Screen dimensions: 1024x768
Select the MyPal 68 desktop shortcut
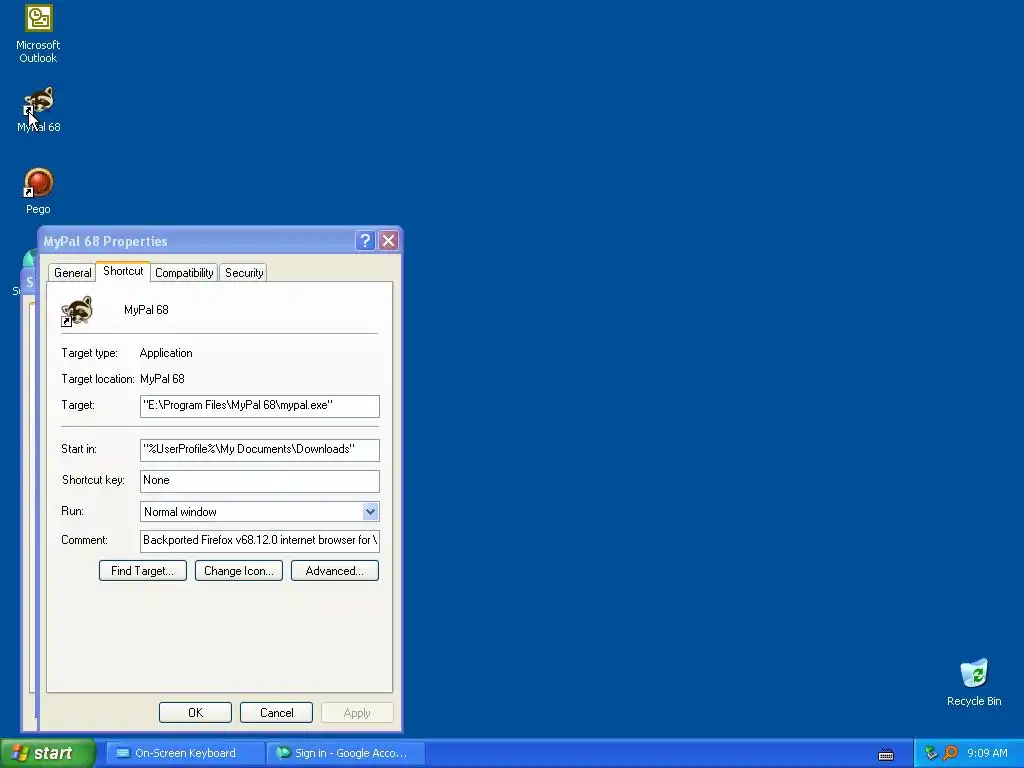39,109
